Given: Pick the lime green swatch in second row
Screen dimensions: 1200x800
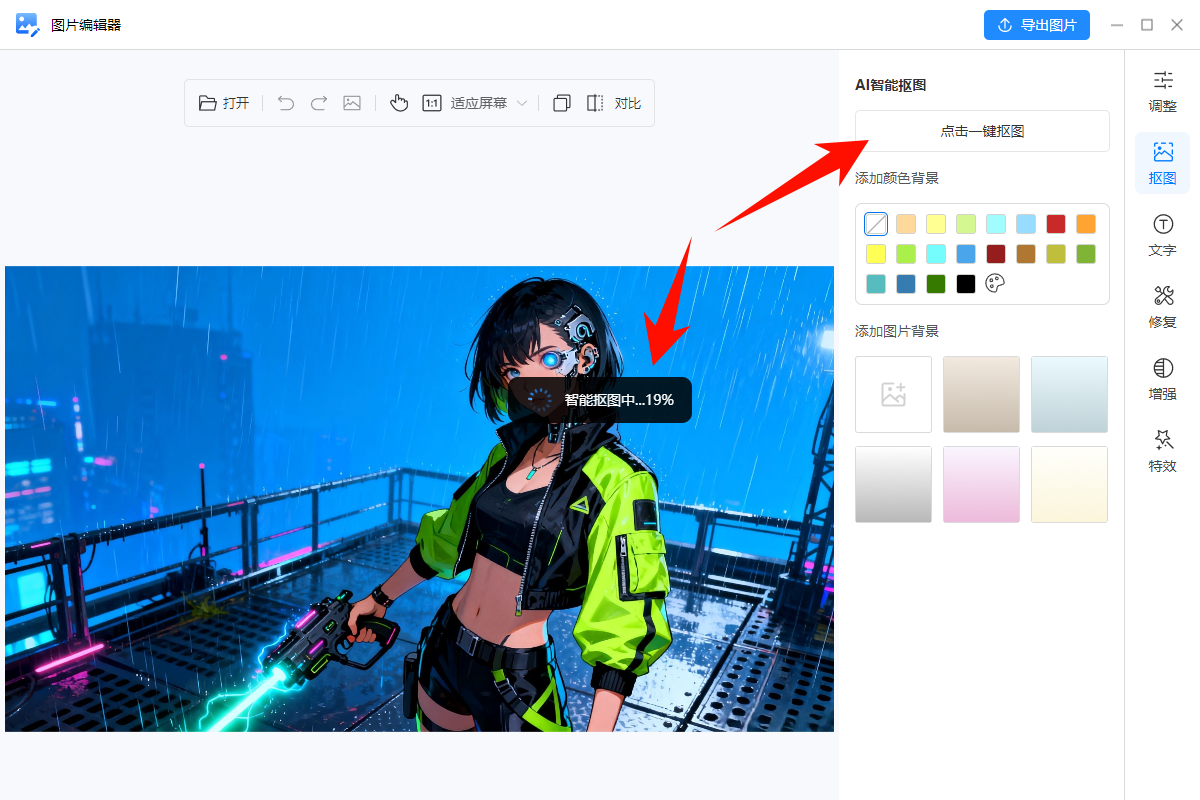Looking at the screenshot, I should point(906,254).
